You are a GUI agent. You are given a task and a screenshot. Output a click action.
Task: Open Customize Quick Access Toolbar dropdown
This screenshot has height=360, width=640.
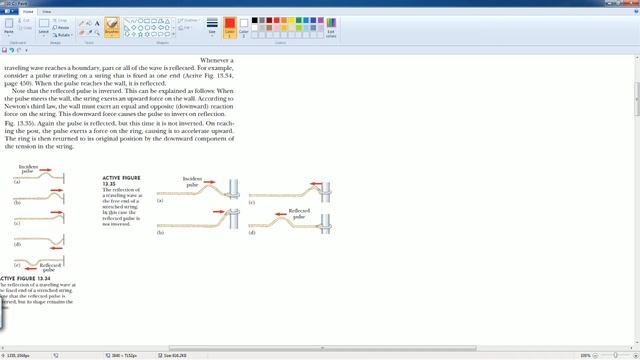click(27, 50)
